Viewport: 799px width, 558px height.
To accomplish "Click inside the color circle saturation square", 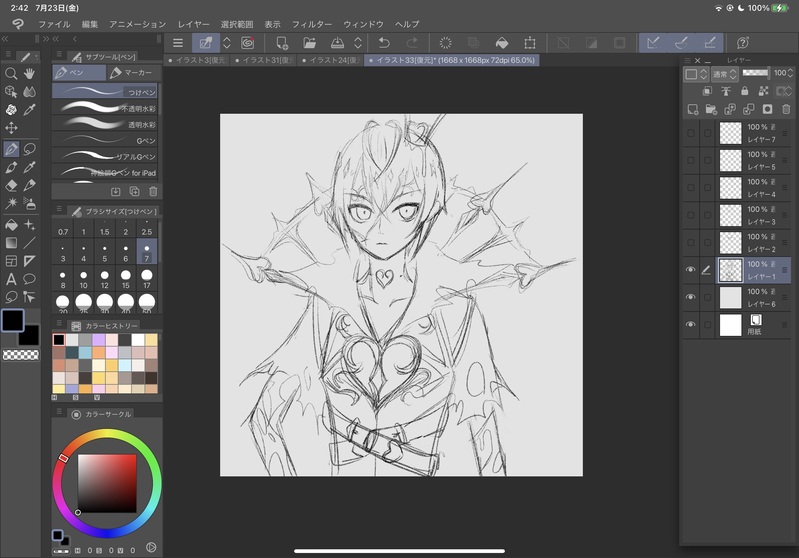I will tap(107, 483).
